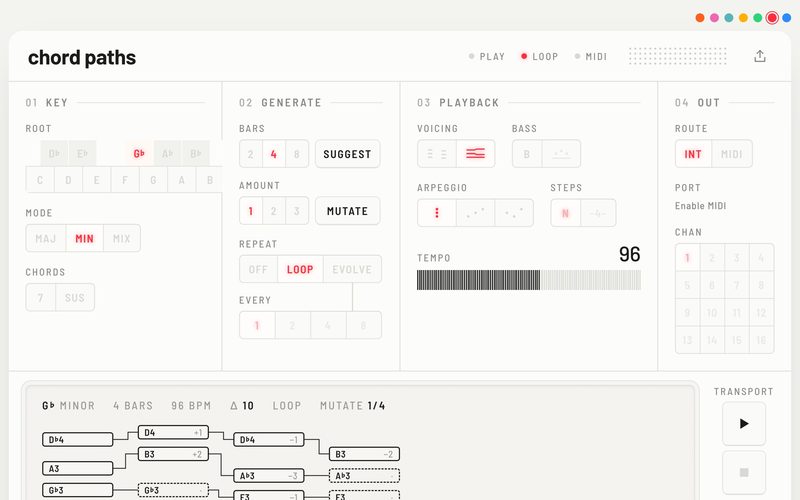
Task: Stop playback with the transport stop button
Action: 744,472
